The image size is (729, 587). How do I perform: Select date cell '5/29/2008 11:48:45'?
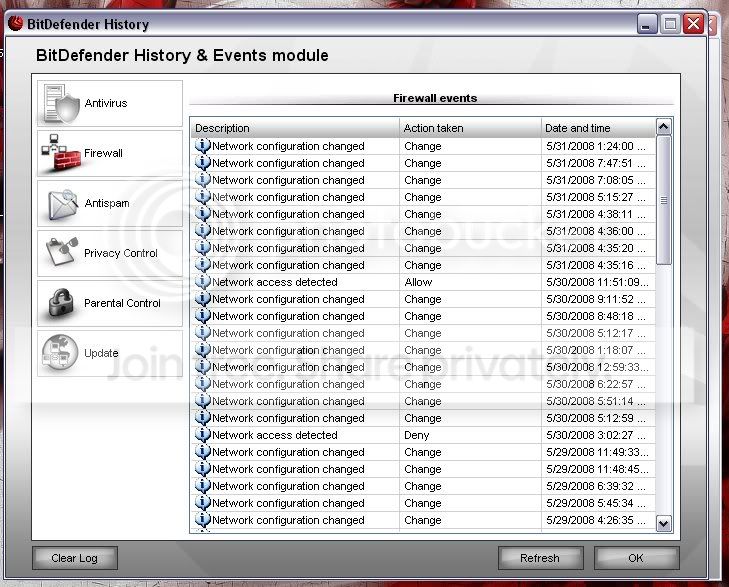click(x=597, y=469)
